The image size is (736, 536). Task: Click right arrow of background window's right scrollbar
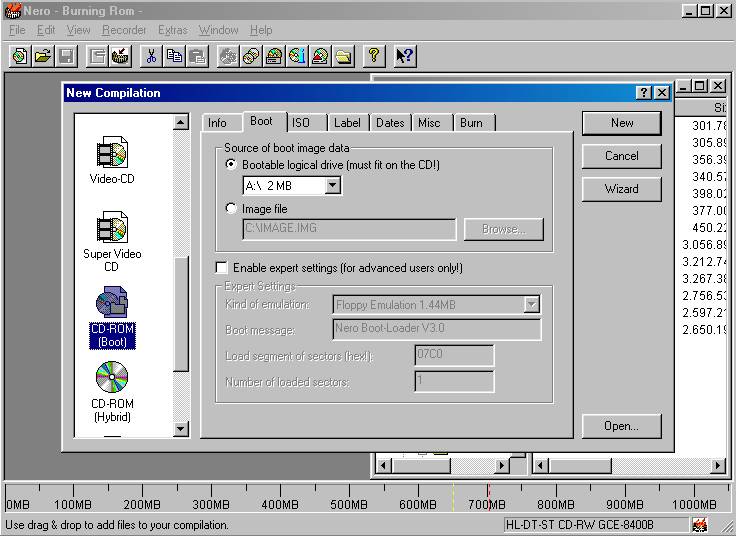click(717, 466)
